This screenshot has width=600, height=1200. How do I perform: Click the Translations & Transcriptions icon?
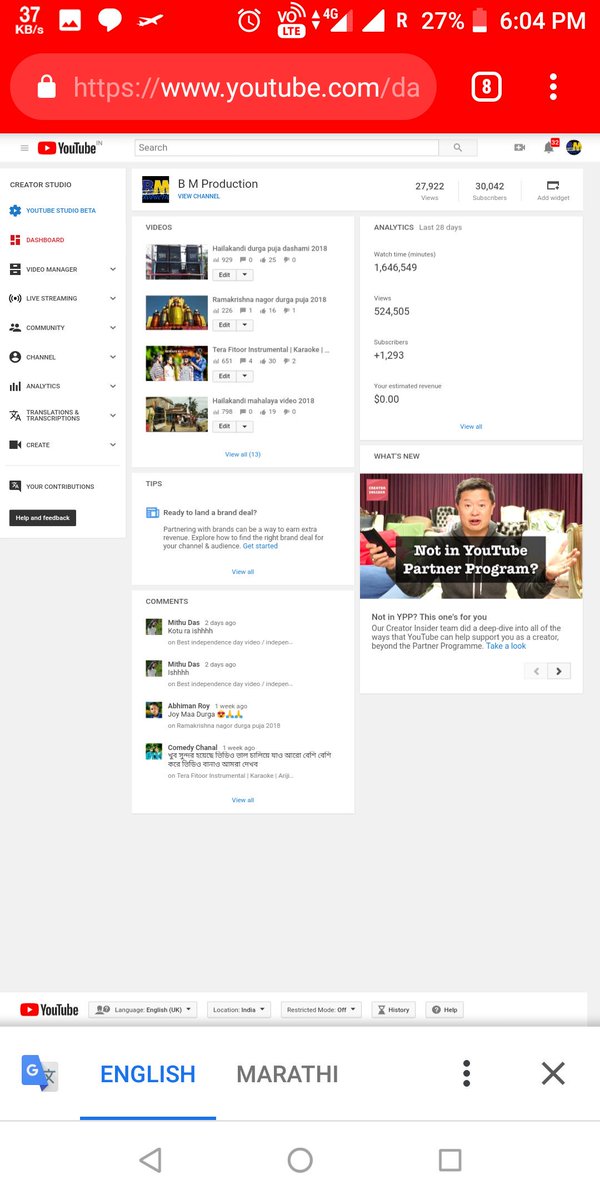click(15, 415)
